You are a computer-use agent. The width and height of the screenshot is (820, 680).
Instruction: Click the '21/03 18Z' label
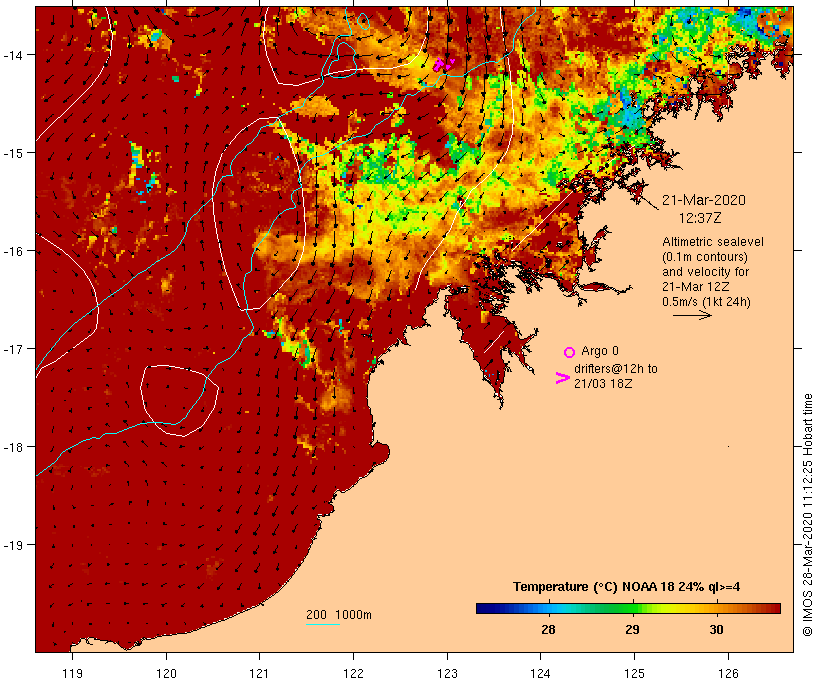click(603, 383)
